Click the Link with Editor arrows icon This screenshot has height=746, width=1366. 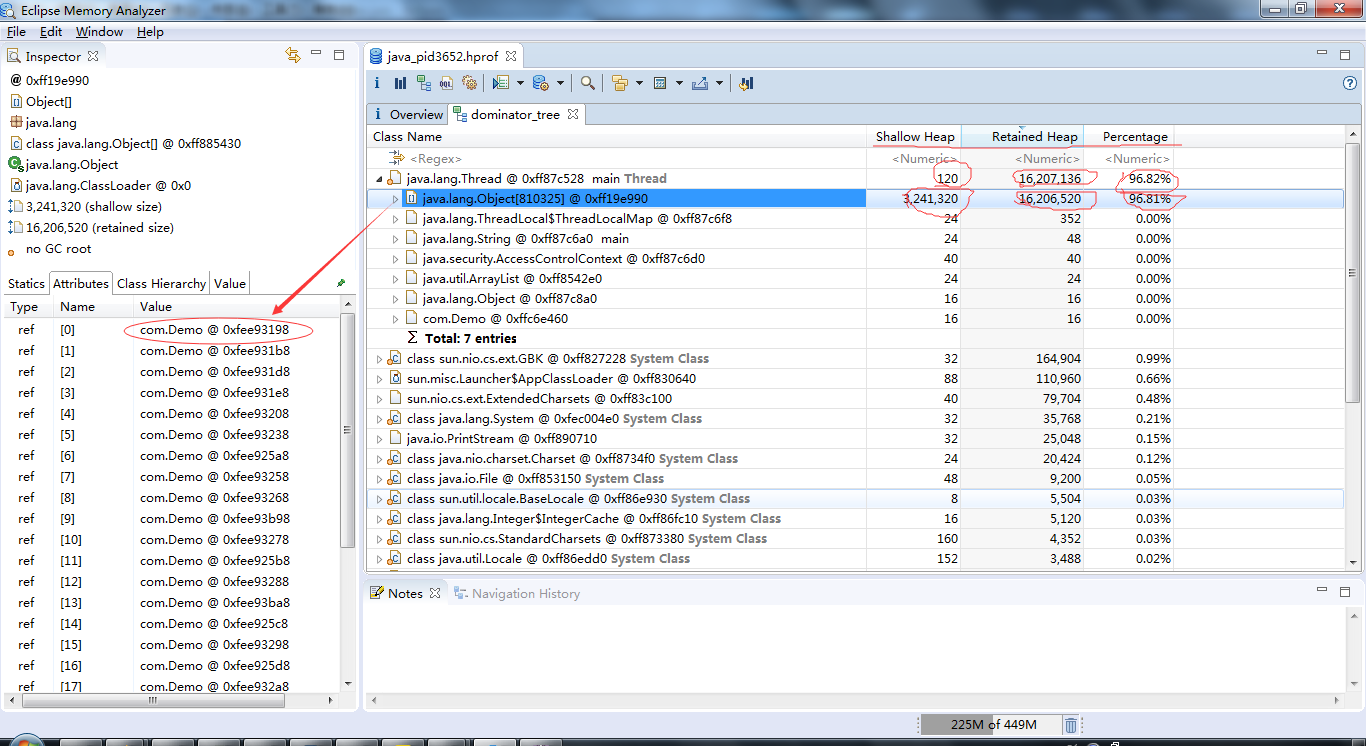click(x=292, y=56)
